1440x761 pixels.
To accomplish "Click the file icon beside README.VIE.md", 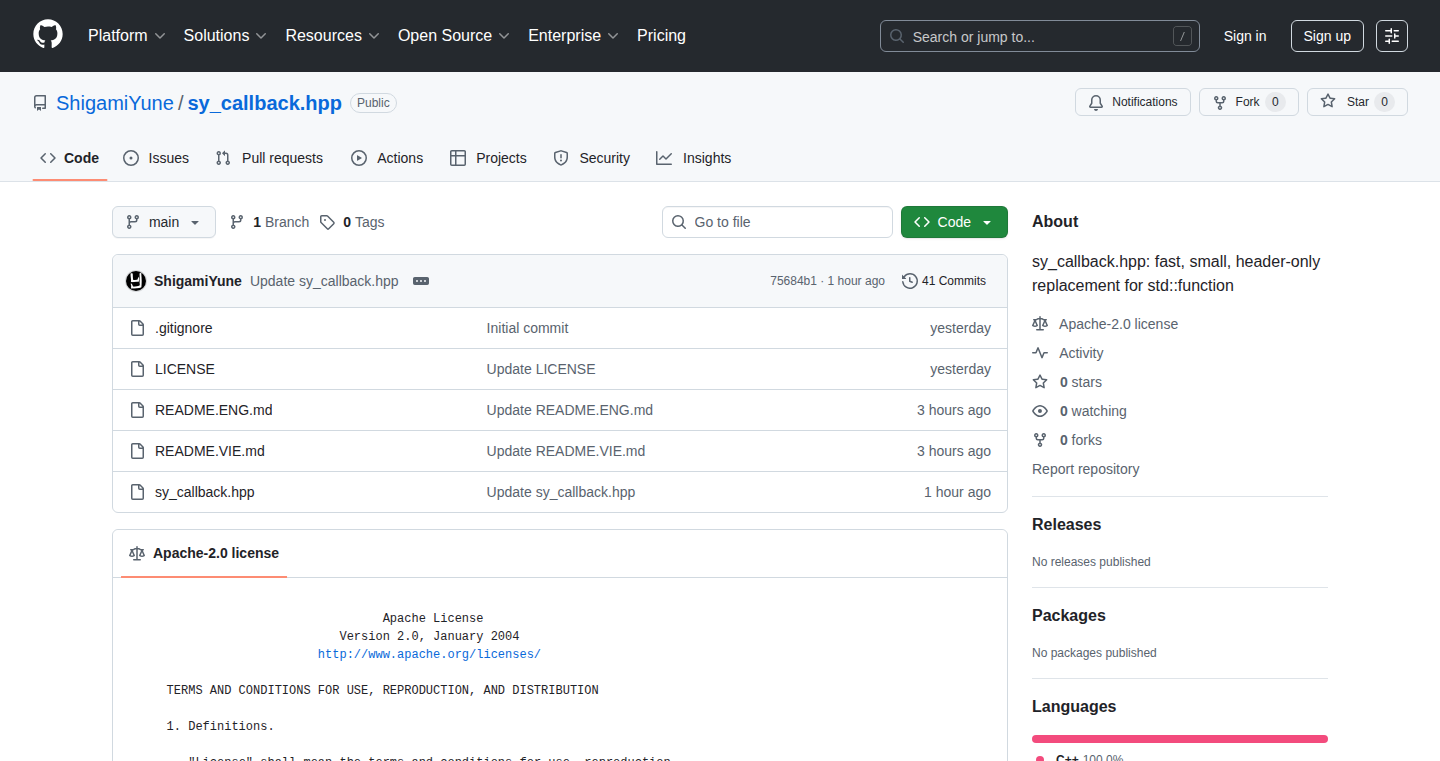I will [x=138, y=451].
